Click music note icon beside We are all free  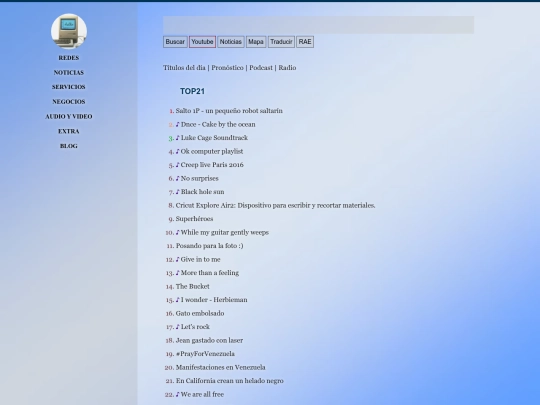point(178,394)
